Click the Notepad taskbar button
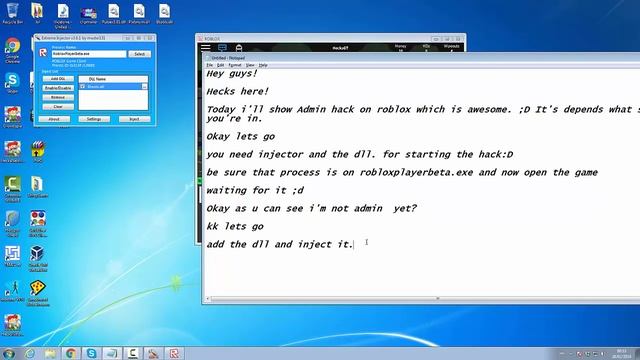 click(112, 353)
